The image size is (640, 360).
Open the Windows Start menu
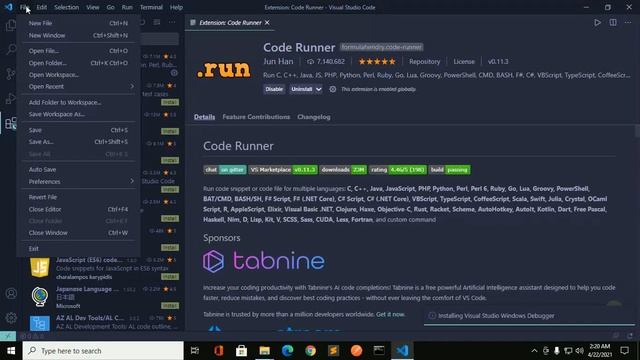pos(11,351)
